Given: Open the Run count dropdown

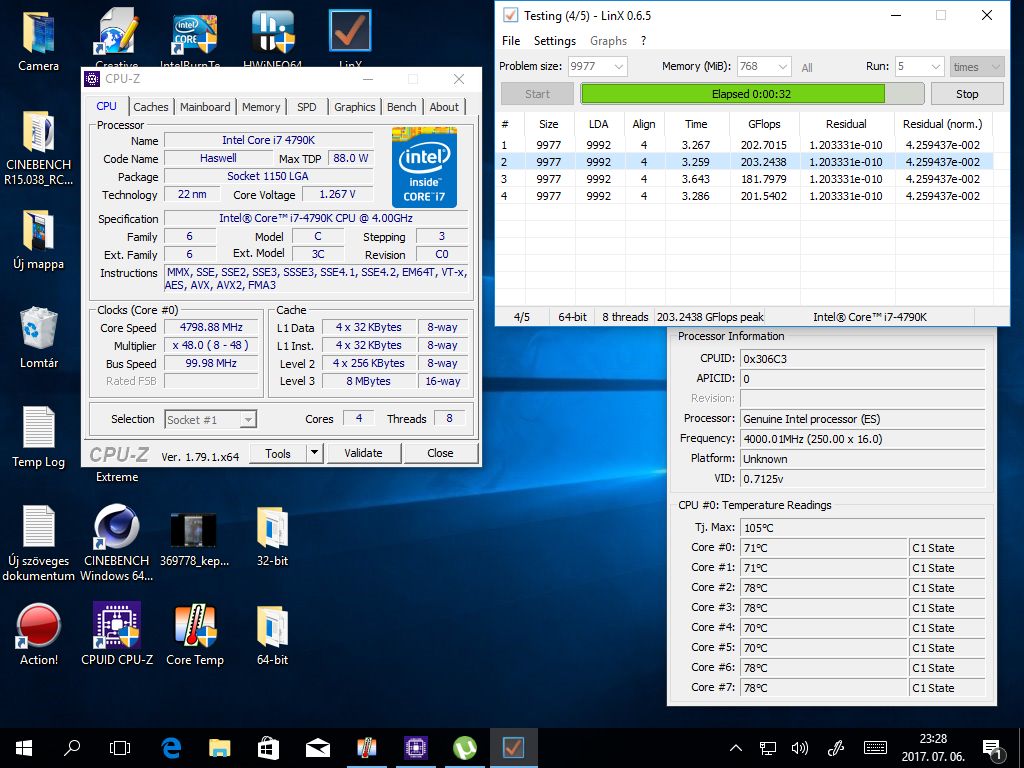Looking at the screenshot, I should [920, 67].
